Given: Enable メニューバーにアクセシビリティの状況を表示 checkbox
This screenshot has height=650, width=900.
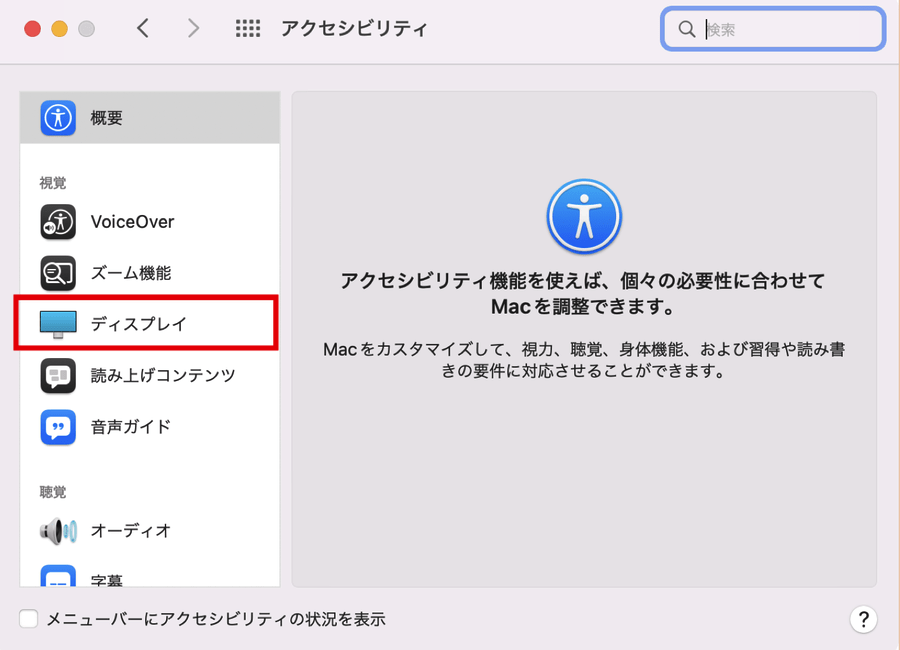Looking at the screenshot, I should coord(29,619).
